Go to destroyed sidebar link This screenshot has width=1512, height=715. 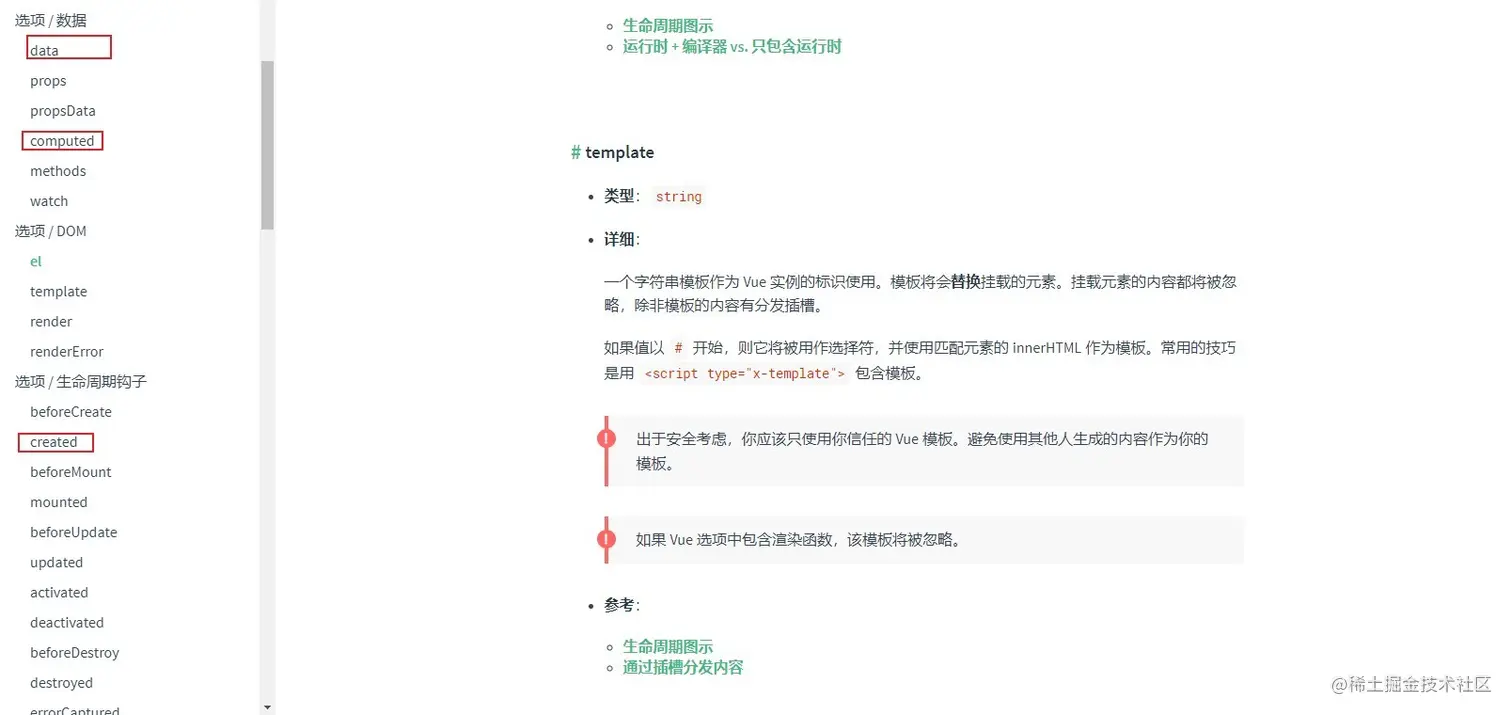click(61, 682)
